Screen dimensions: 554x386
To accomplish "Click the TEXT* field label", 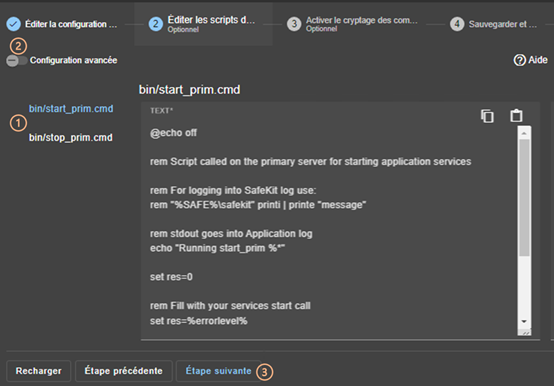I will [161, 111].
